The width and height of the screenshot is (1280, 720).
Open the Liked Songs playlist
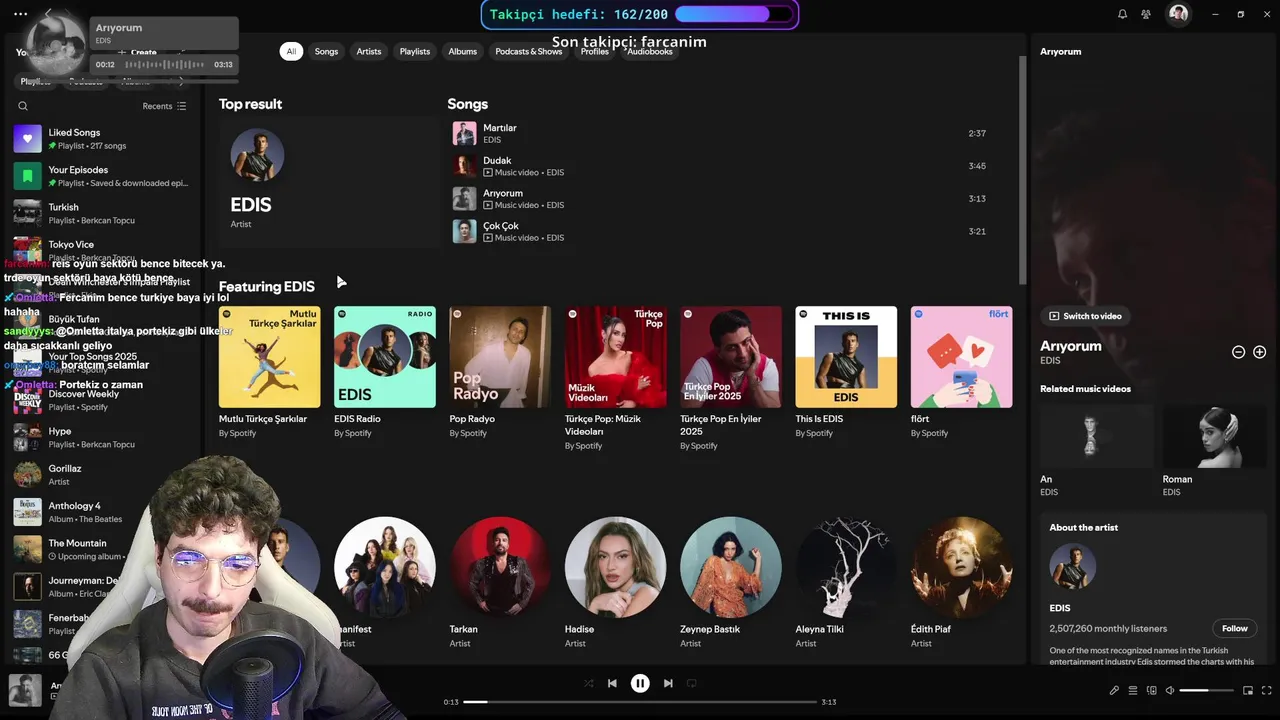(x=103, y=139)
